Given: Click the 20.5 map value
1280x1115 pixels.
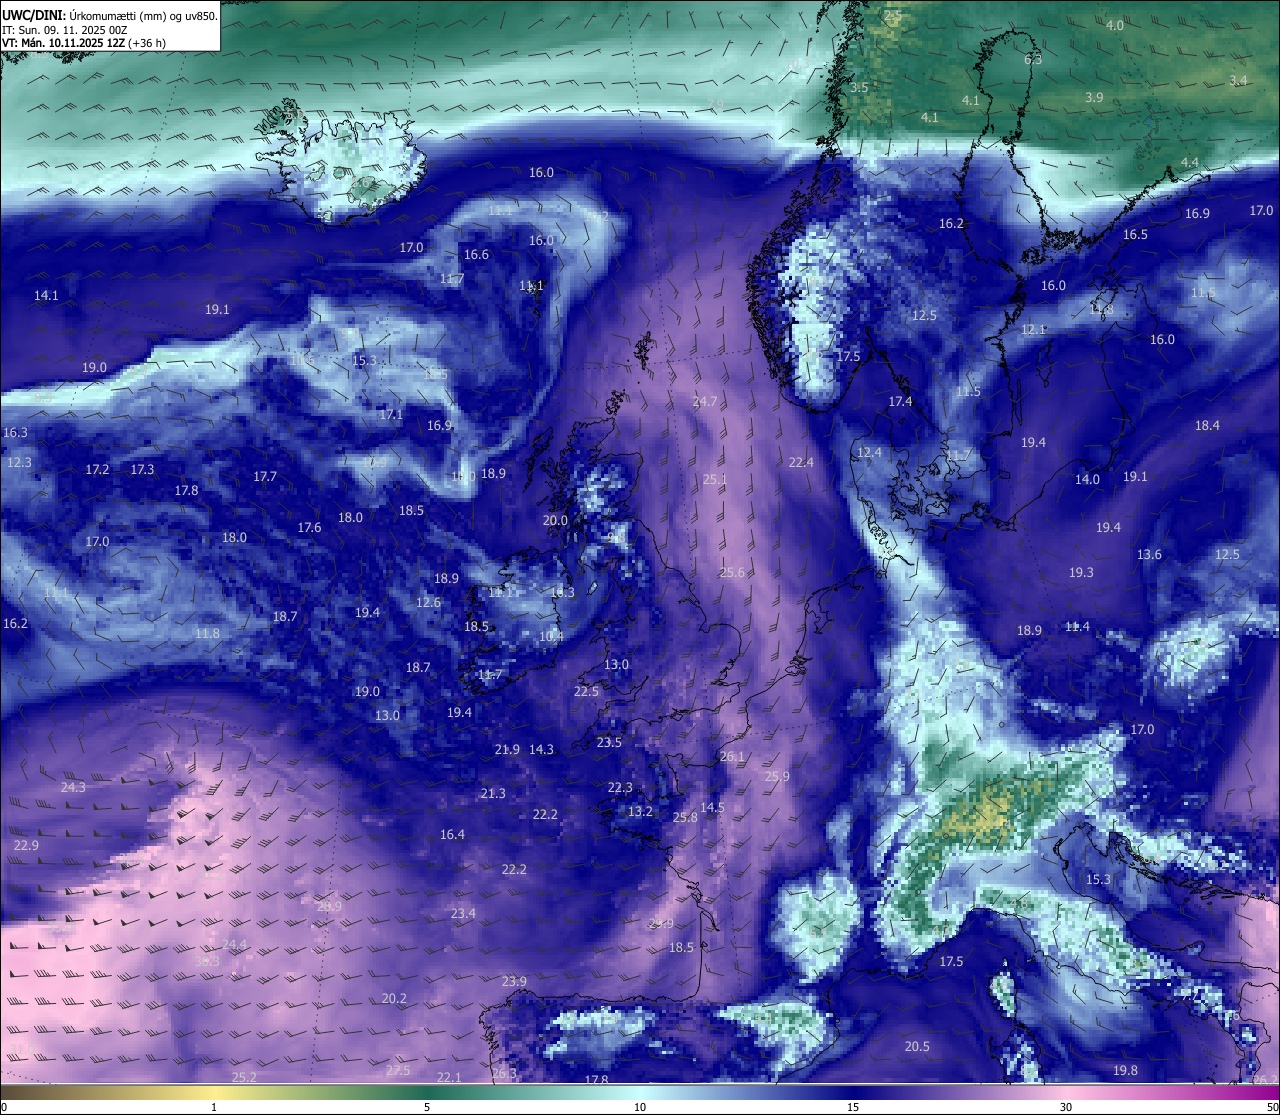Looking at the screenshot, I should click(x=917, y=1046).
